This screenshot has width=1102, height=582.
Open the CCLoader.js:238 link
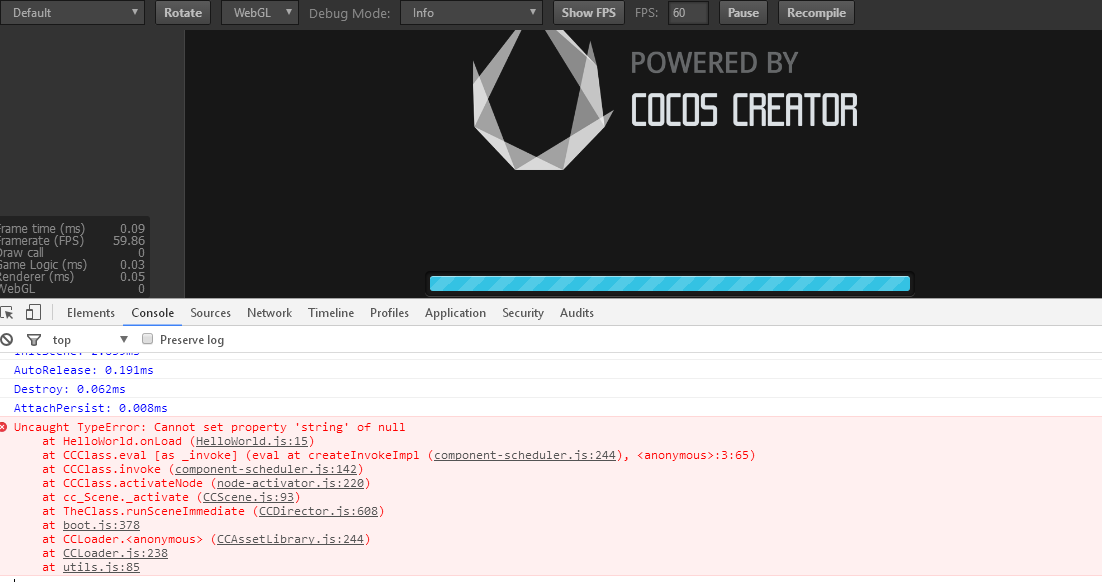(115, 554)
